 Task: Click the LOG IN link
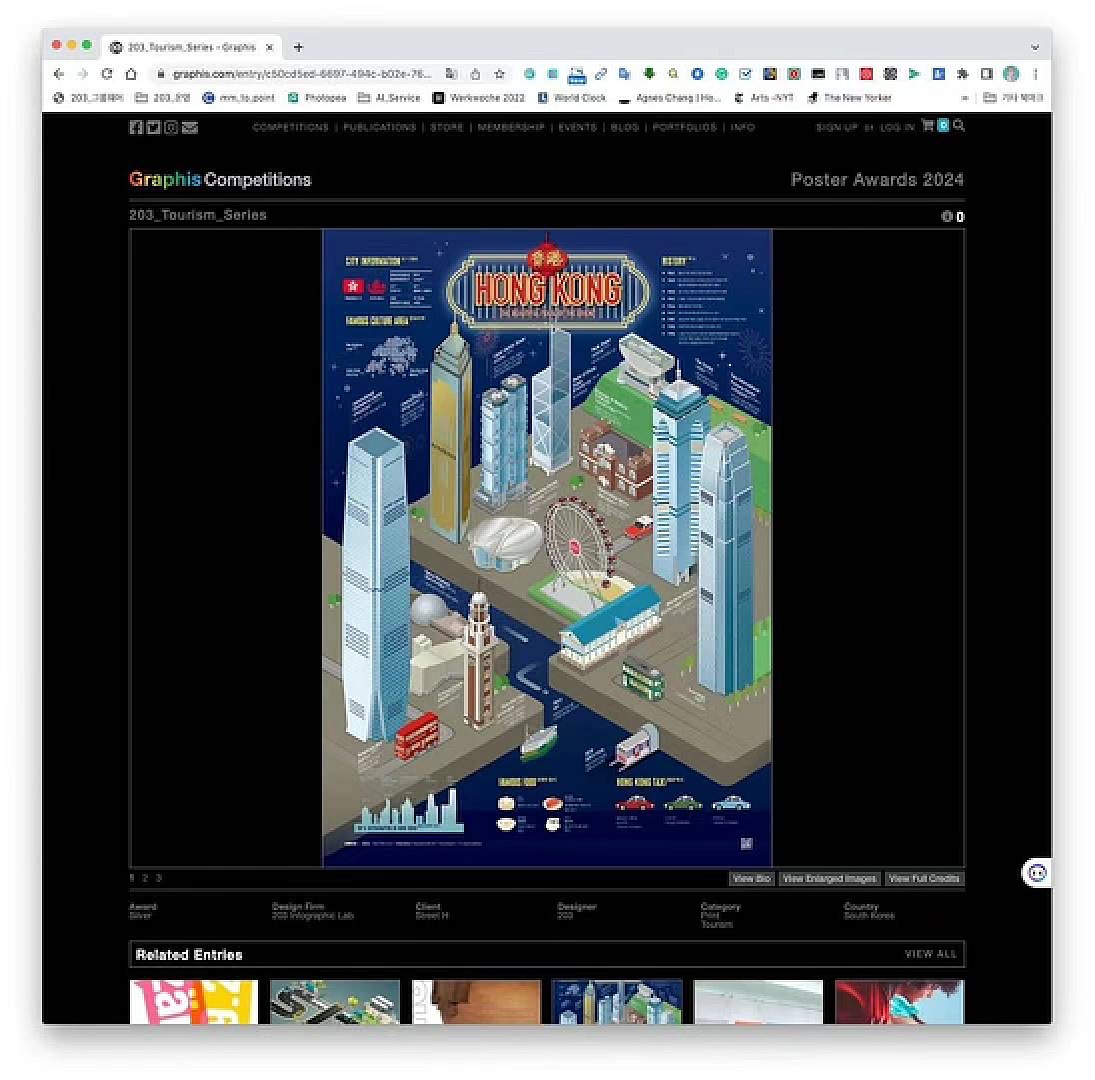[x=897, y=127]
